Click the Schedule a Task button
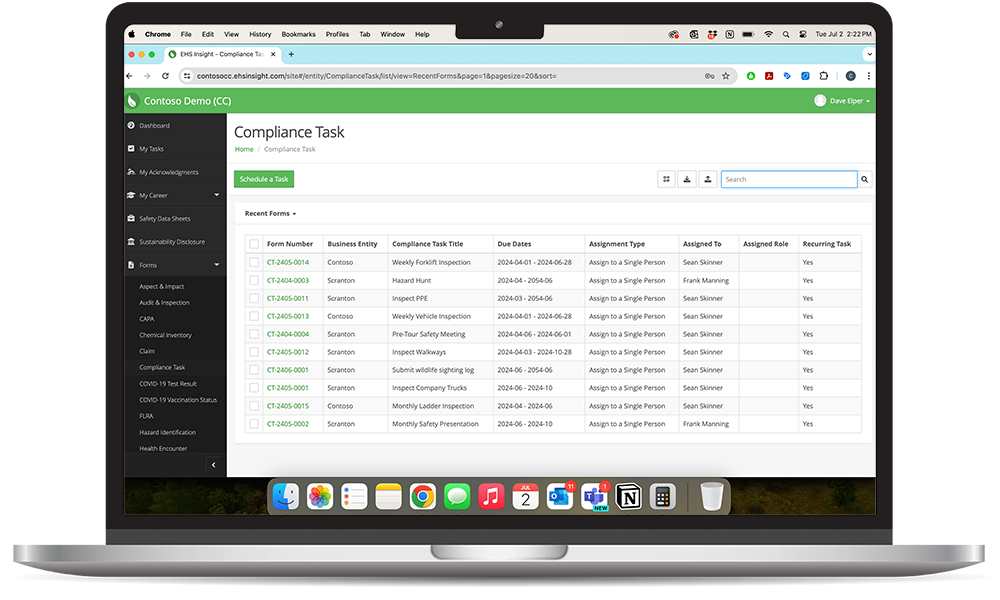Image resolution: width=1000 pixels, height=600 pixels. [263, 178]
